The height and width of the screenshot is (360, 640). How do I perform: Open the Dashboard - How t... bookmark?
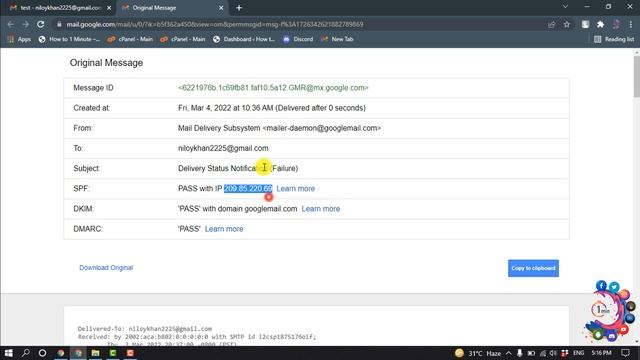[244, 39]
